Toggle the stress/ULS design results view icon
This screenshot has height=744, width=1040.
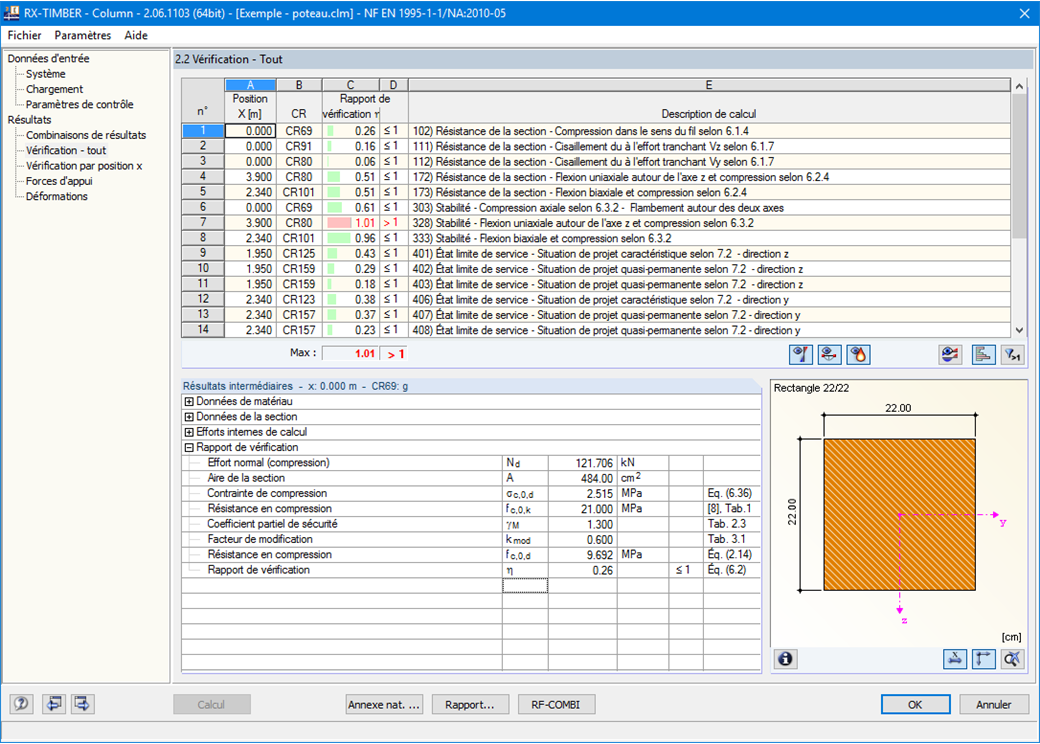(x=801, y=355)
